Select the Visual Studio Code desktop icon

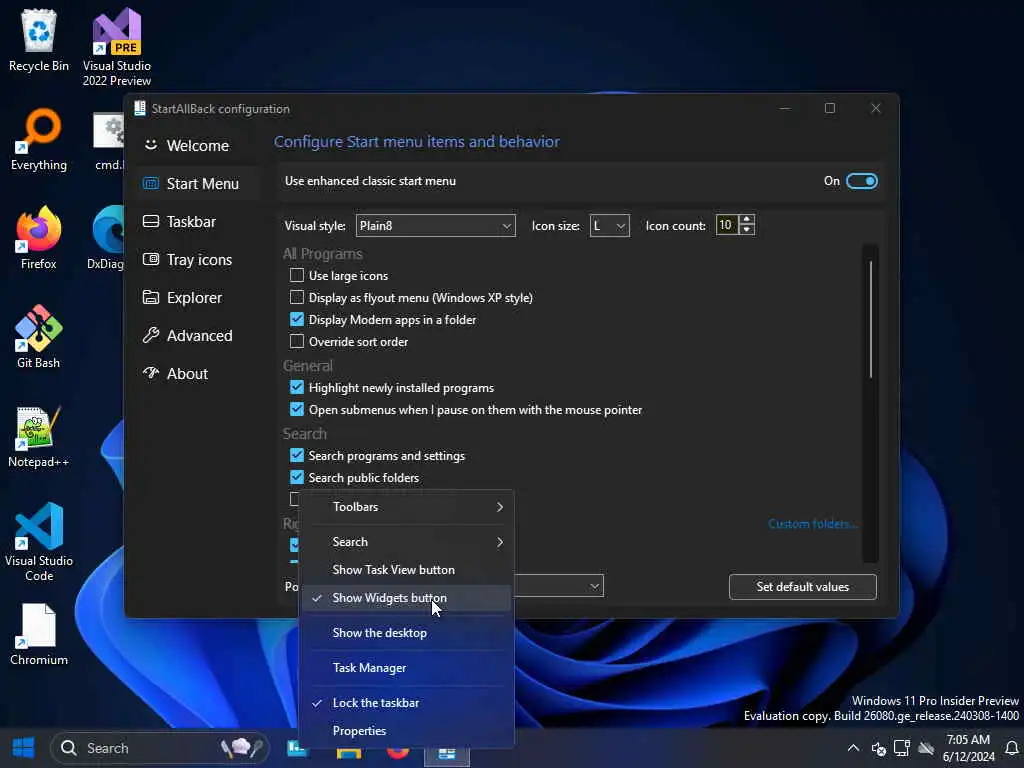click(x=39, y=542)
